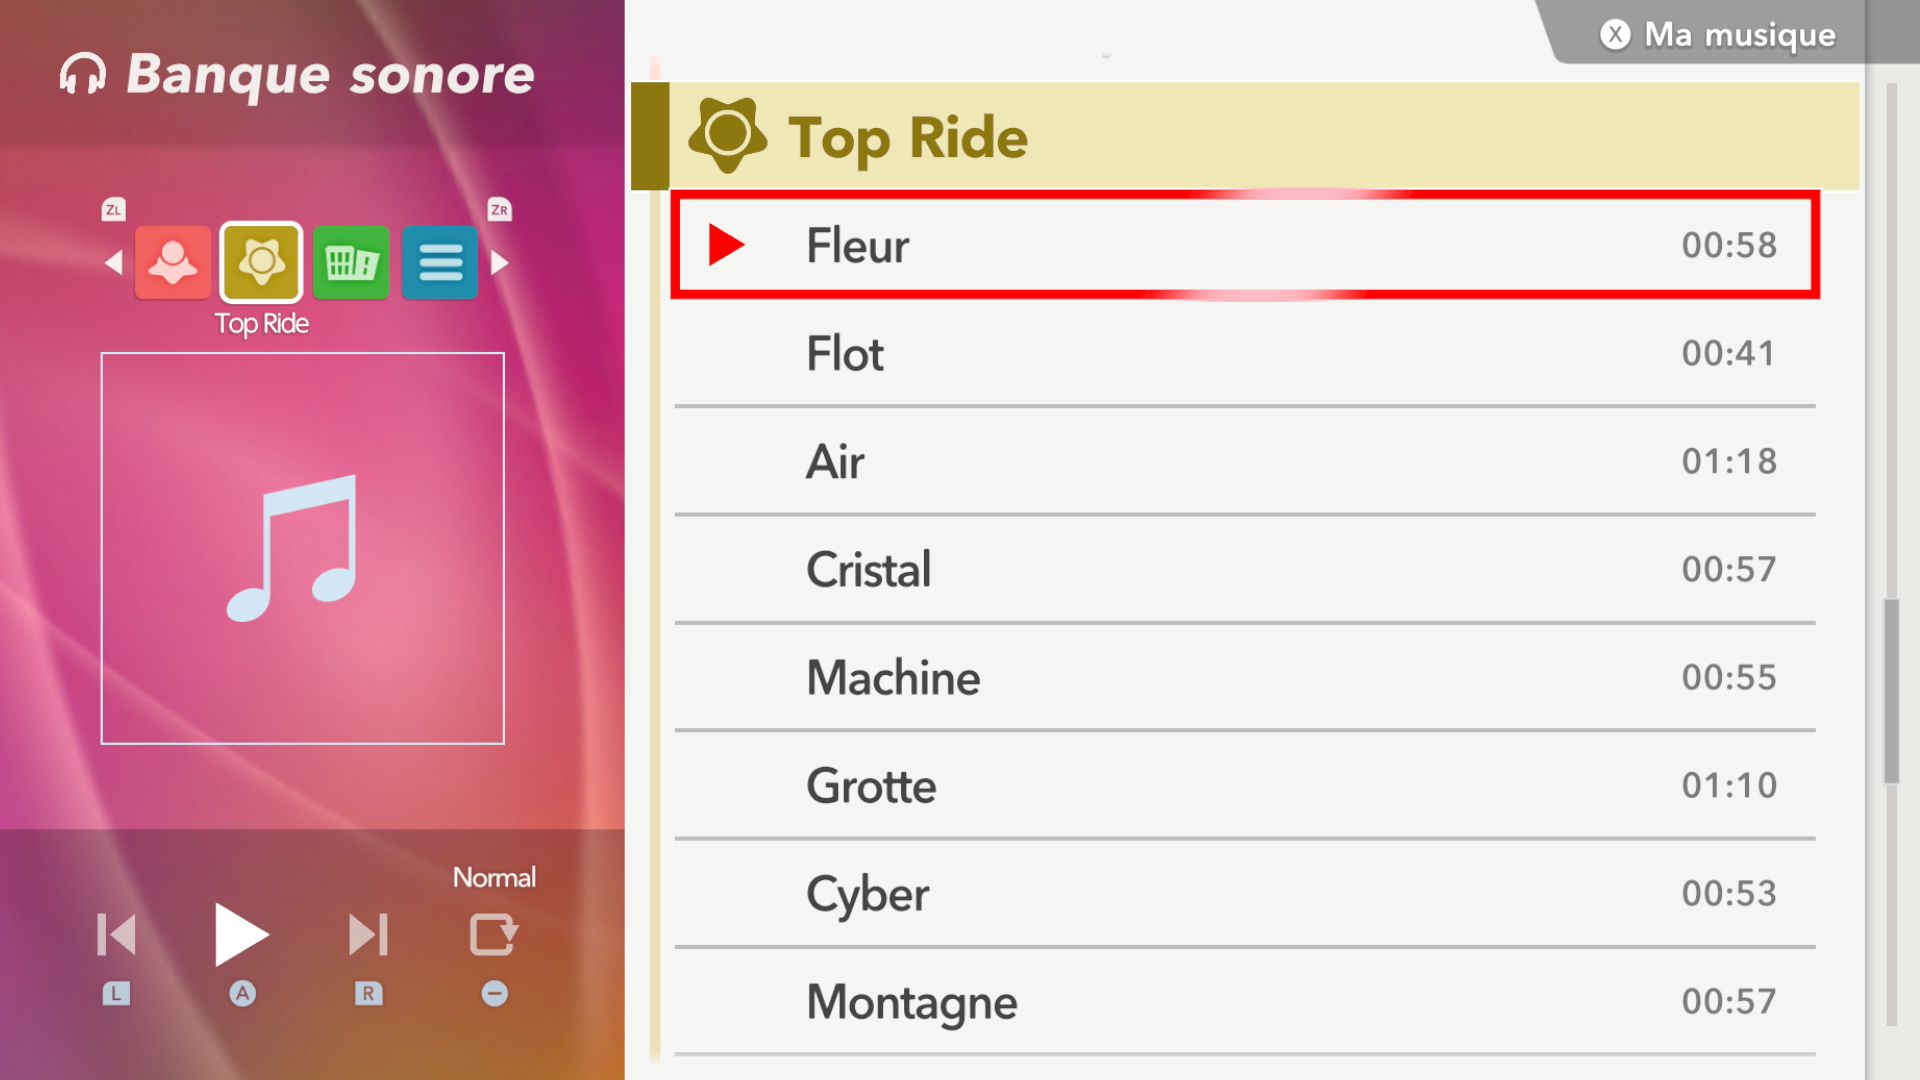Viewport: 1920px width, 1080px height.
Task: Skip to the previous track
Action: coord(116,935)
